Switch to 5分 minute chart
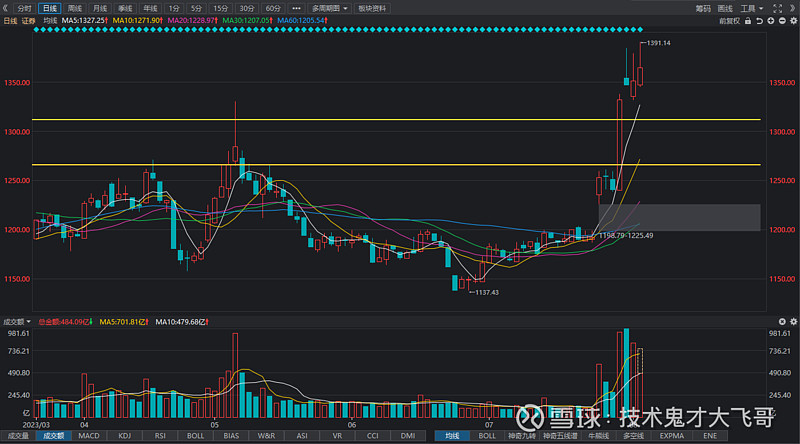The width and height of the screenshot is (800, 444). (196, 8)
